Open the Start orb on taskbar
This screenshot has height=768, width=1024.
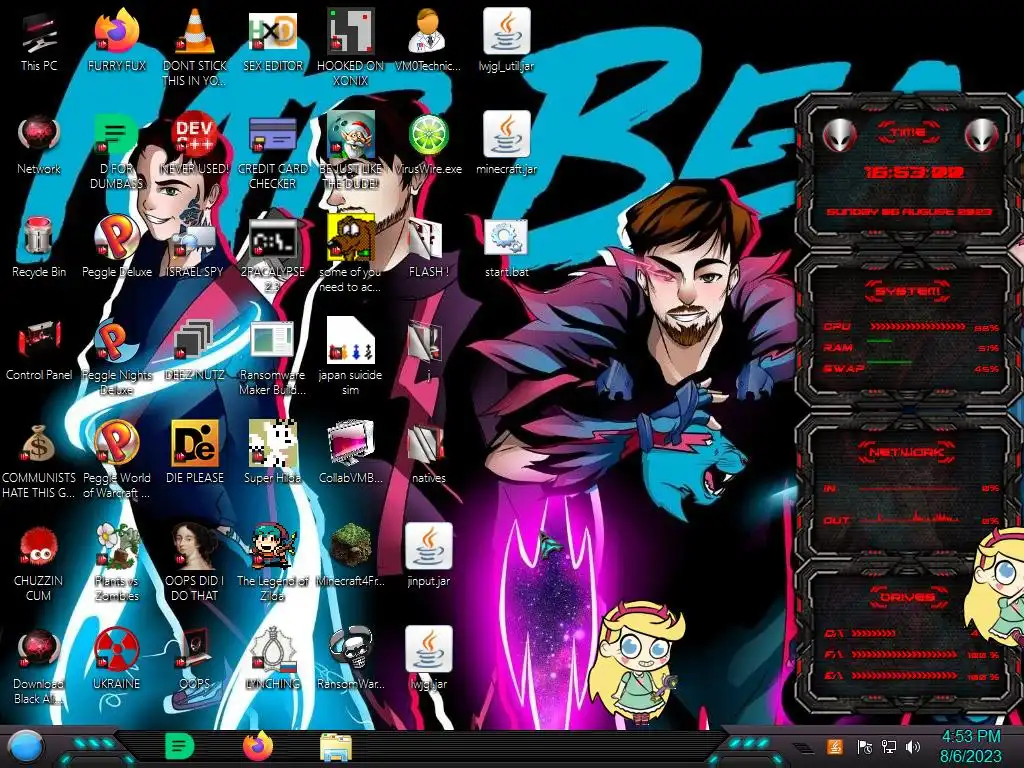pyautogui.click(x=24, y=746)
